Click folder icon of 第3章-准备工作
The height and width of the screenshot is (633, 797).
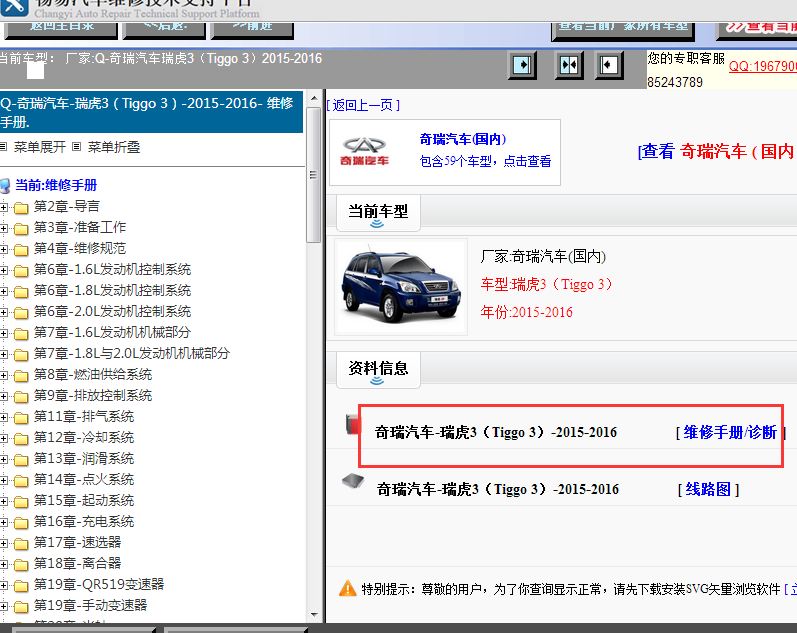coord(21,228)
